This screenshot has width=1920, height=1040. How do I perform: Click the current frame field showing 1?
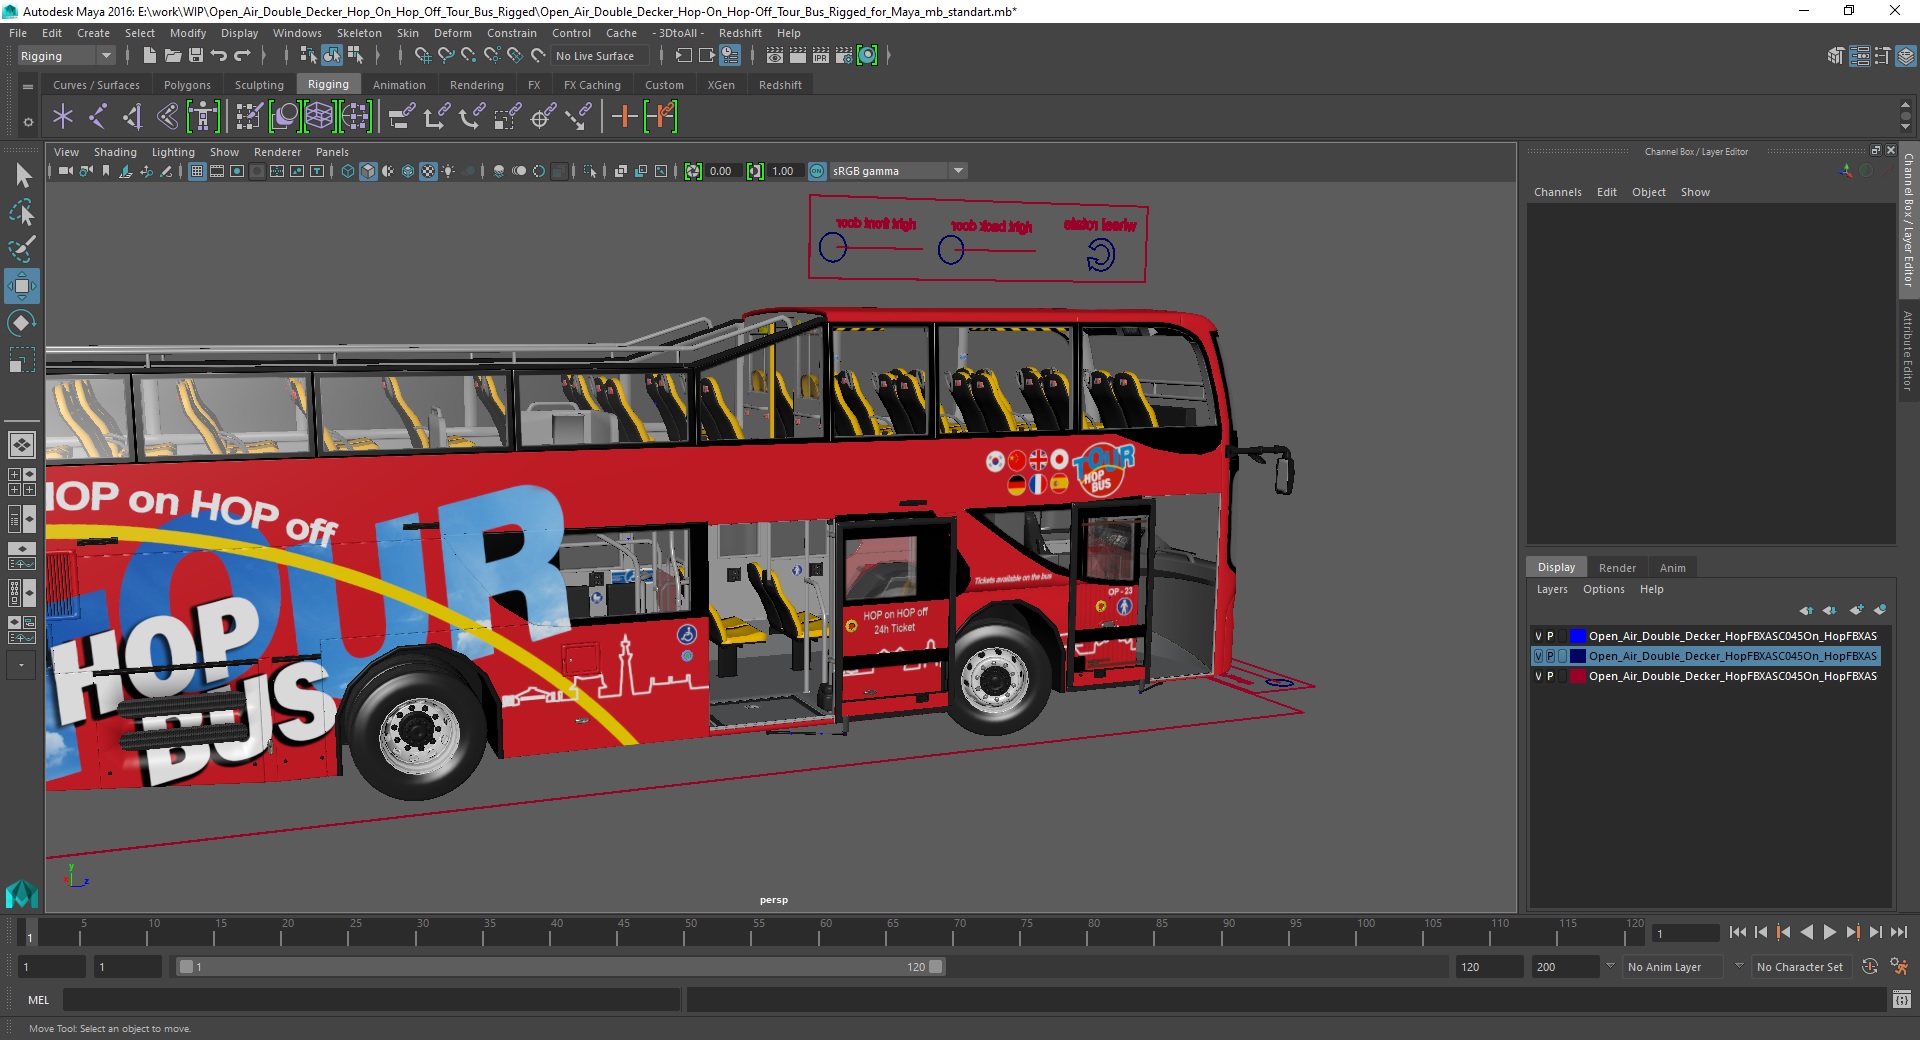click(x=1686, y=933)
